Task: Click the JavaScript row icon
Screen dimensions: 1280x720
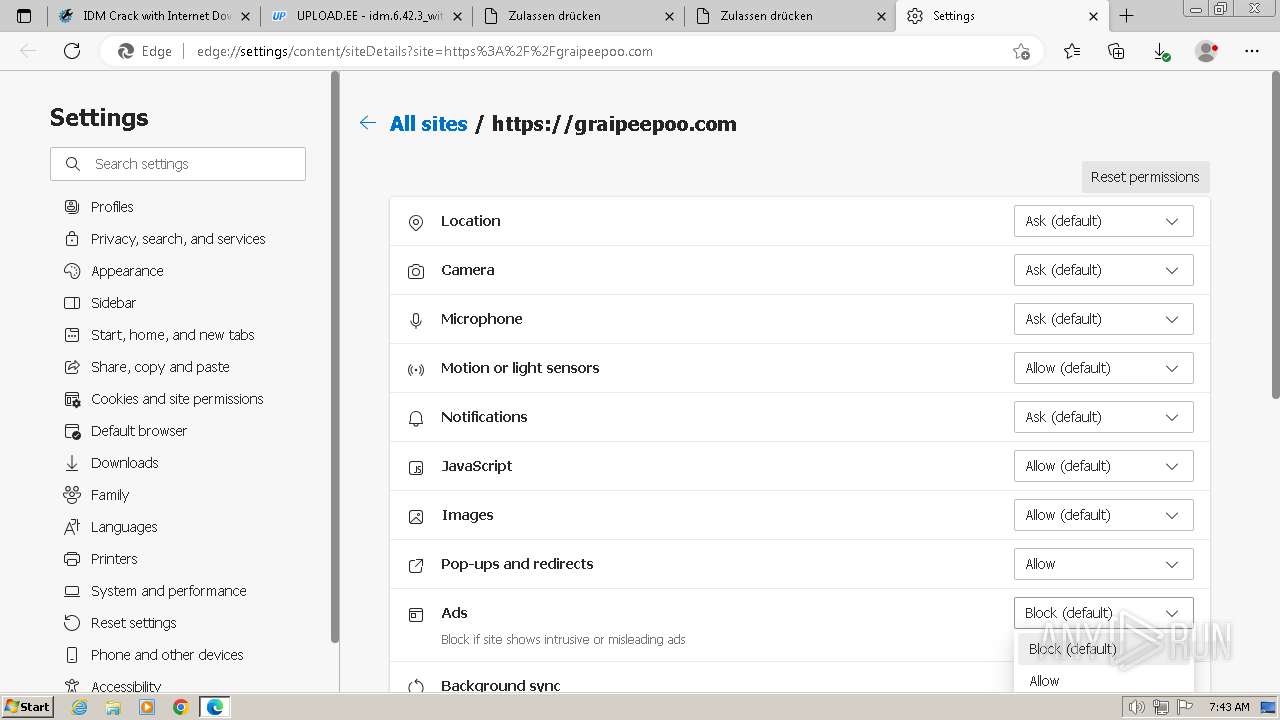Action: click(416, 467)
